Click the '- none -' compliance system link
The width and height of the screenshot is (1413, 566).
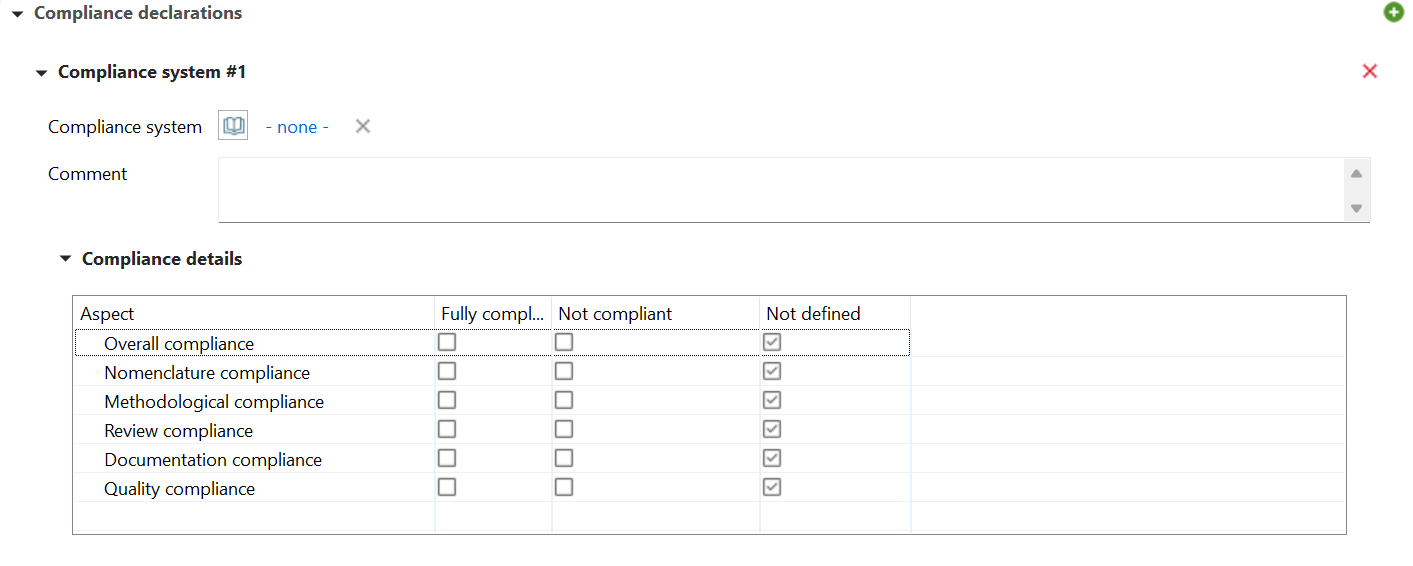[x=297, y=127]
